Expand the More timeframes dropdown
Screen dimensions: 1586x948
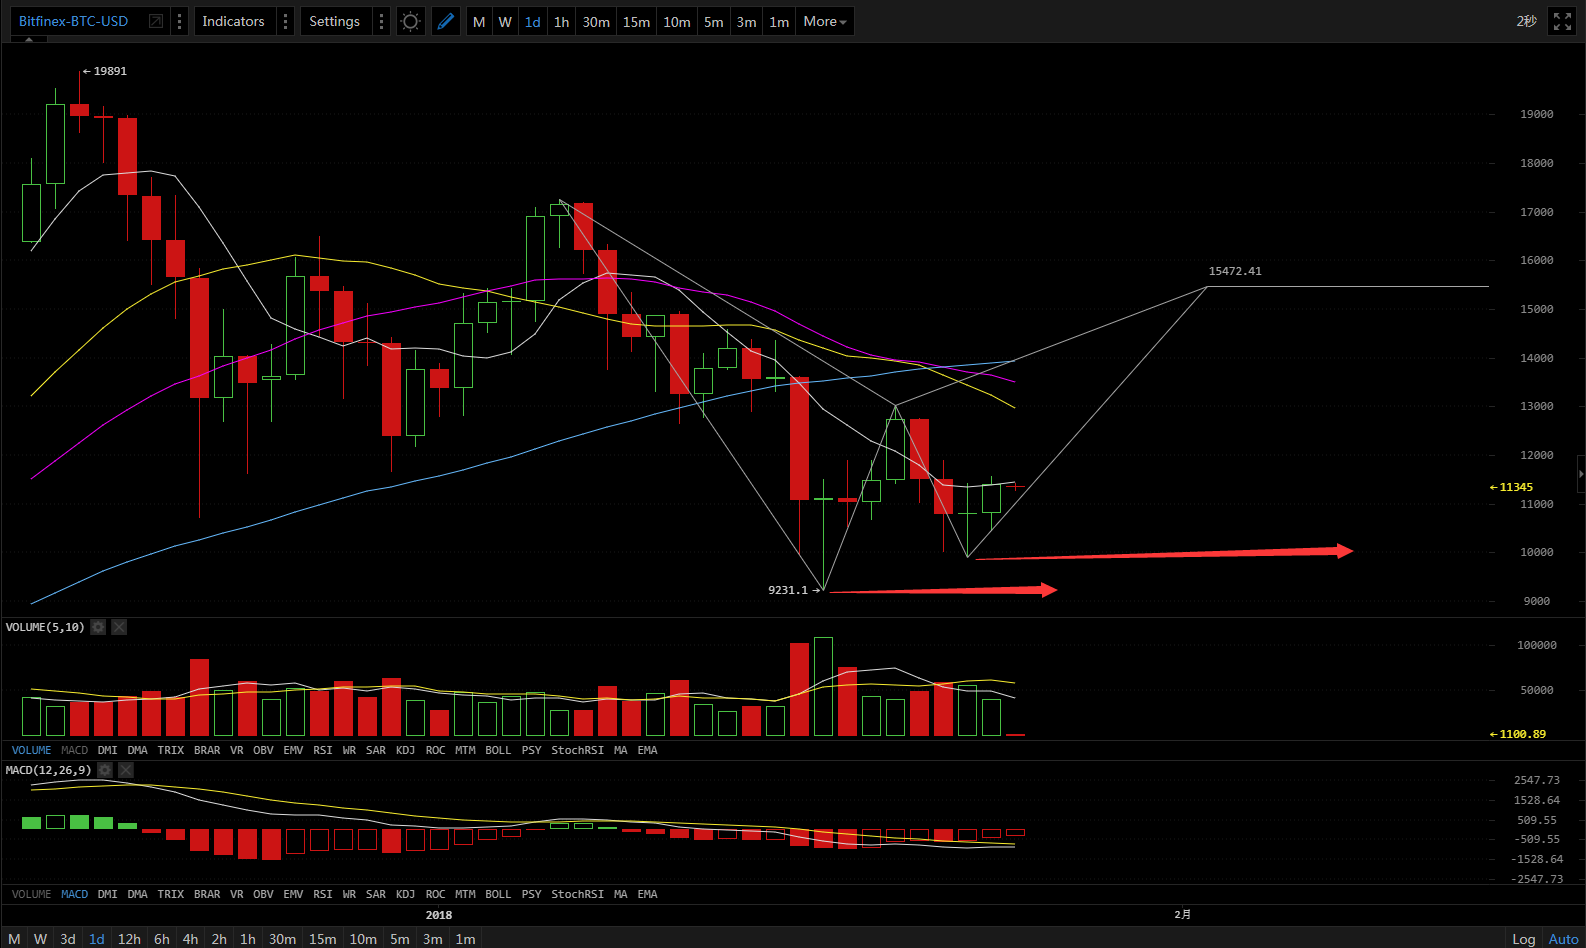825,21
